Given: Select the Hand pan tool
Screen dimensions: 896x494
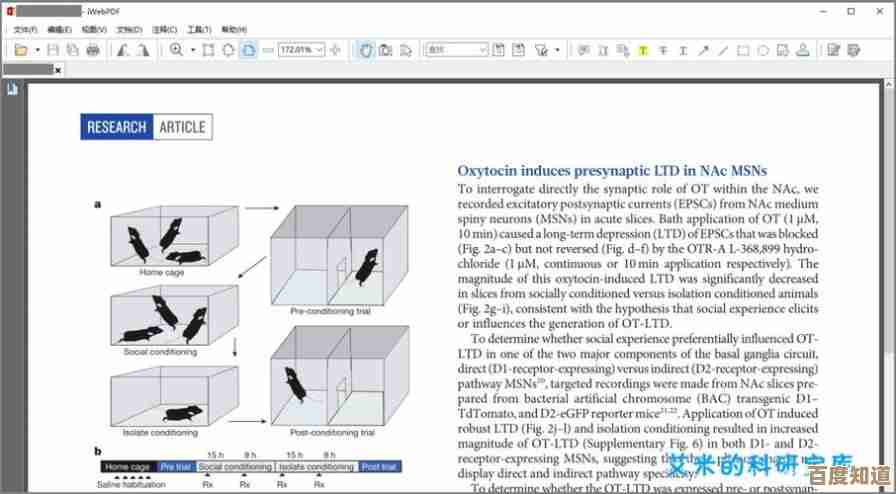Looking at the screenshot, I should click(x=366, y=49).
